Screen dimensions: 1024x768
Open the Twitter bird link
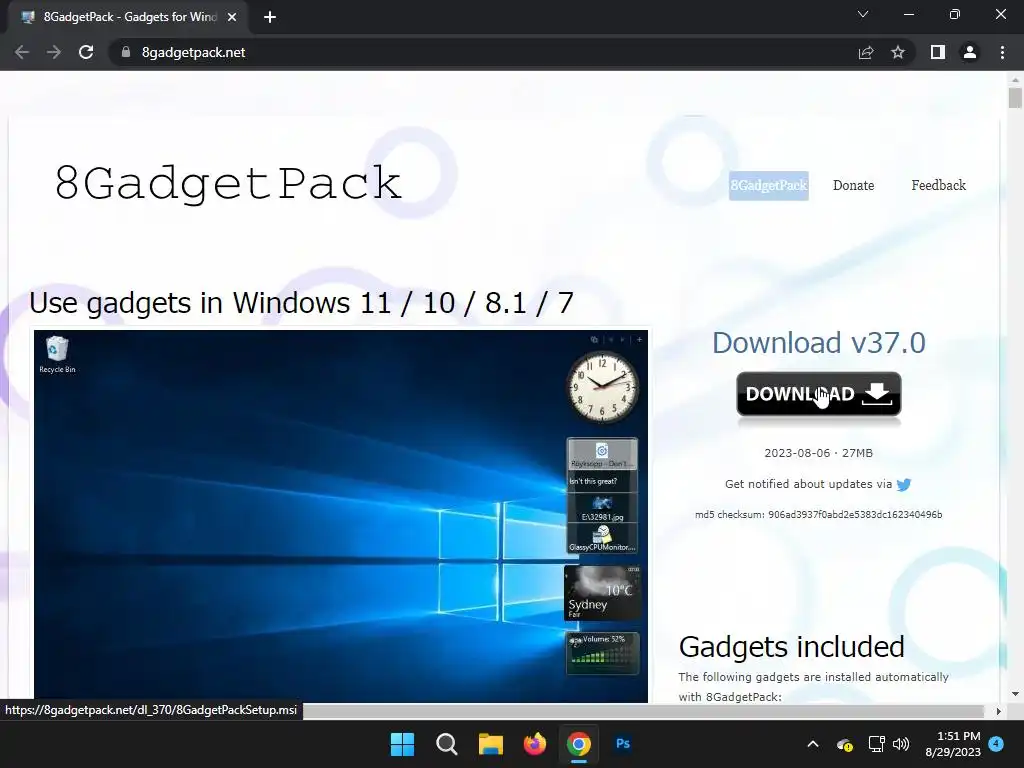[904, 485]
